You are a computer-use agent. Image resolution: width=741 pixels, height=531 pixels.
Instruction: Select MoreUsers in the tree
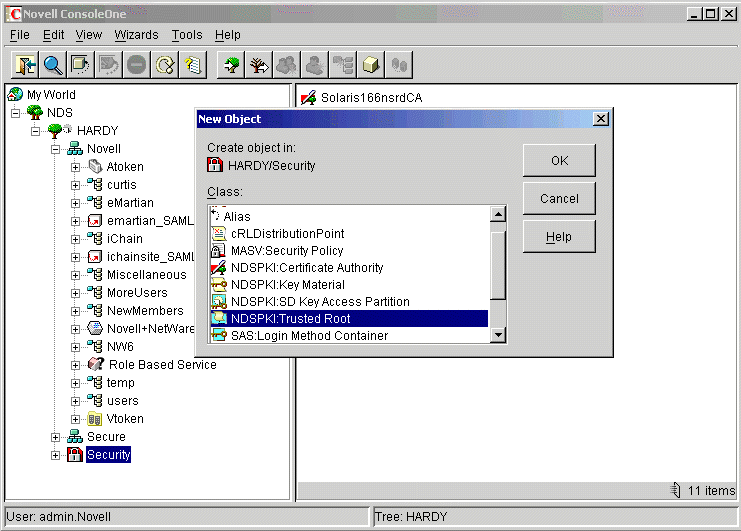137,293
